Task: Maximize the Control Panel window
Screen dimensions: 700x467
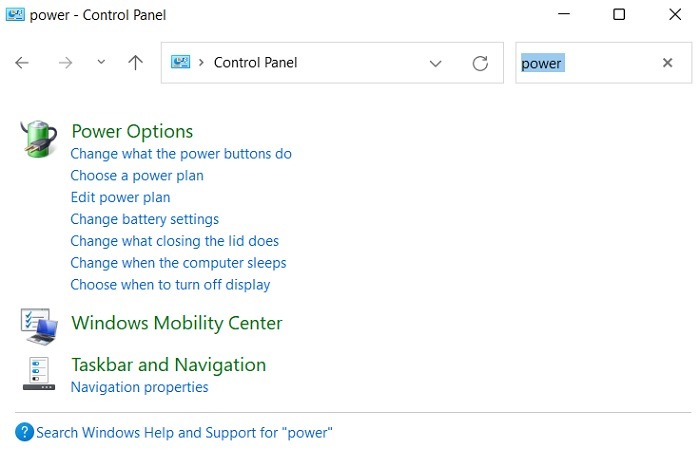Action: coord(619,15)
